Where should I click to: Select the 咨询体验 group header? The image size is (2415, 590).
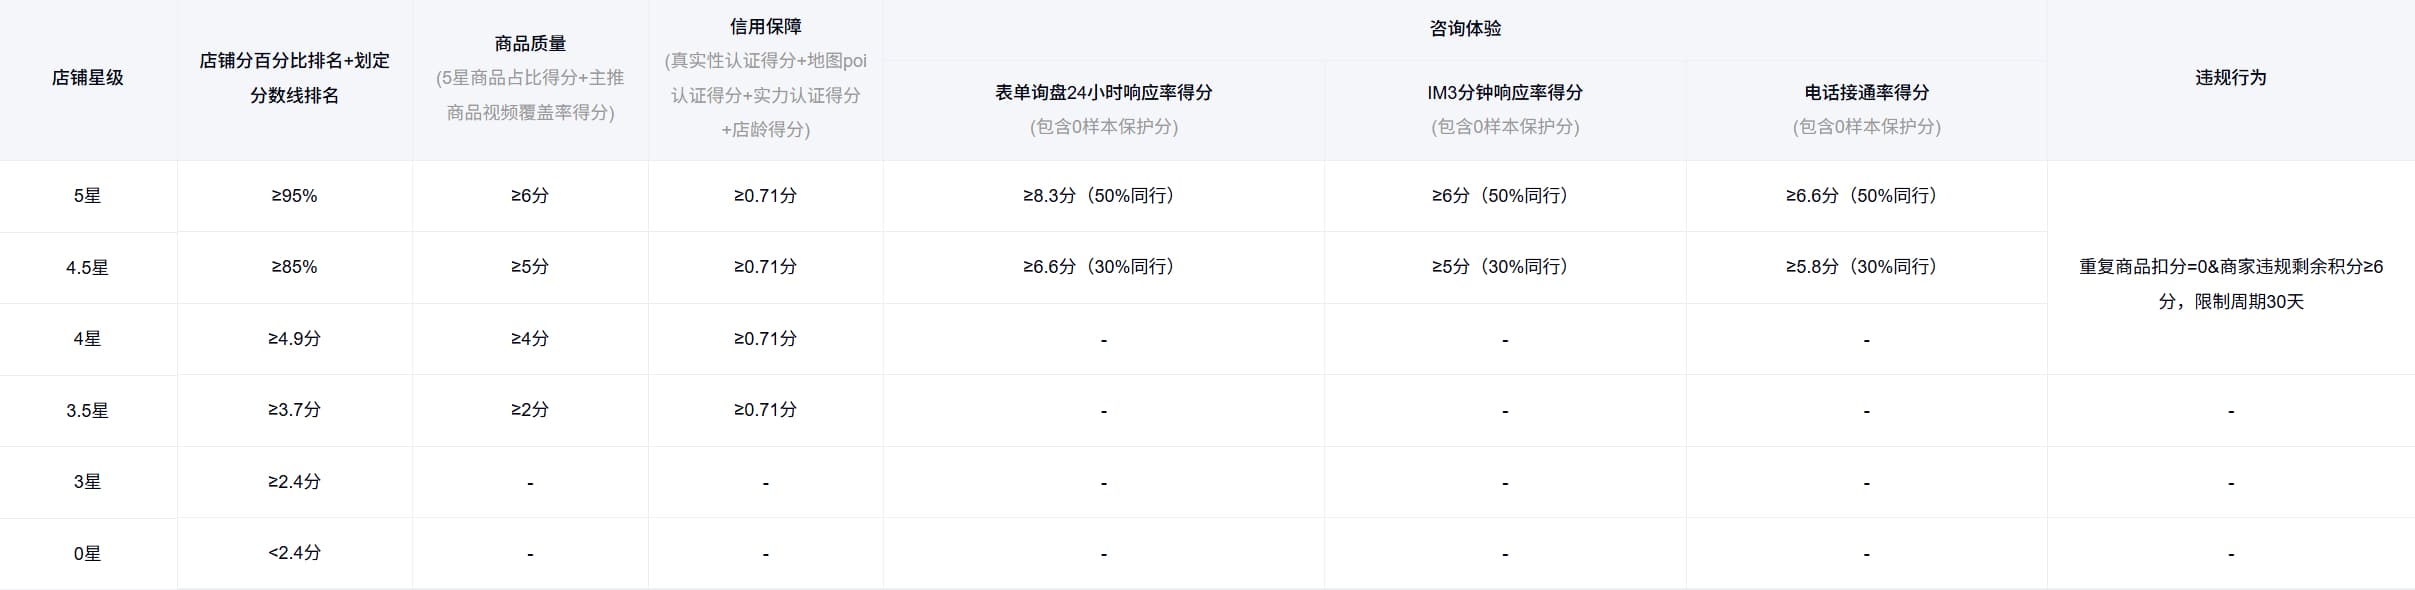coord(1464,29)
